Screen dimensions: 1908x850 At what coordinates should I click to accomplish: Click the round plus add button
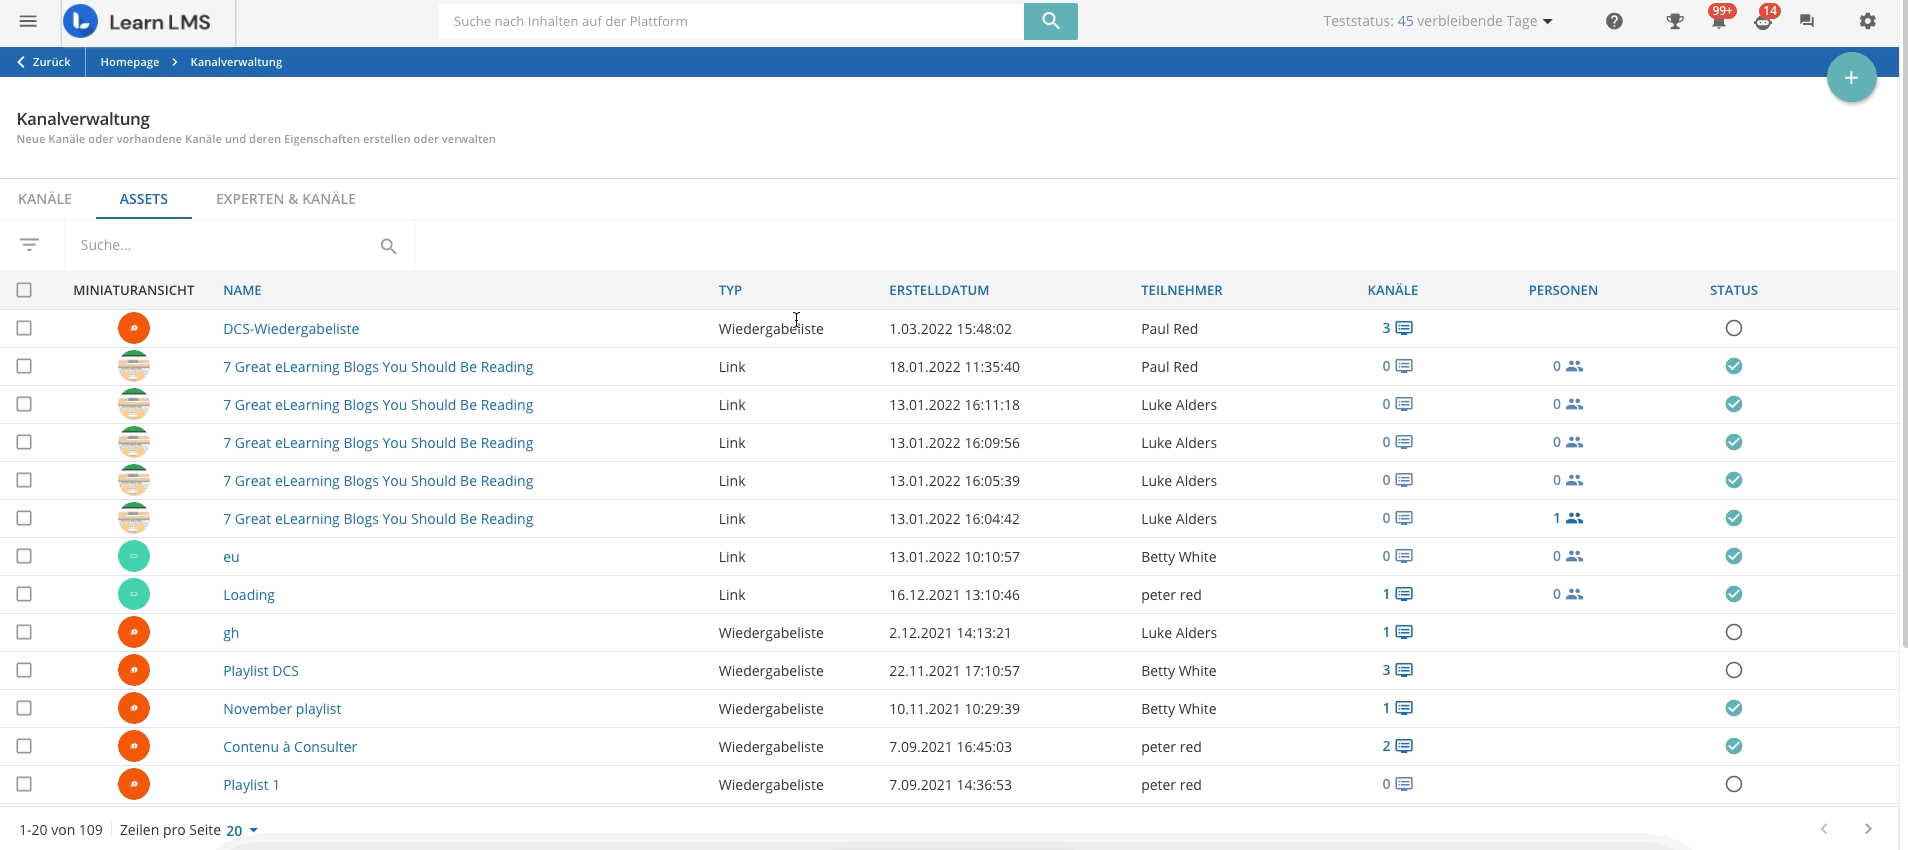(1851, 78)
